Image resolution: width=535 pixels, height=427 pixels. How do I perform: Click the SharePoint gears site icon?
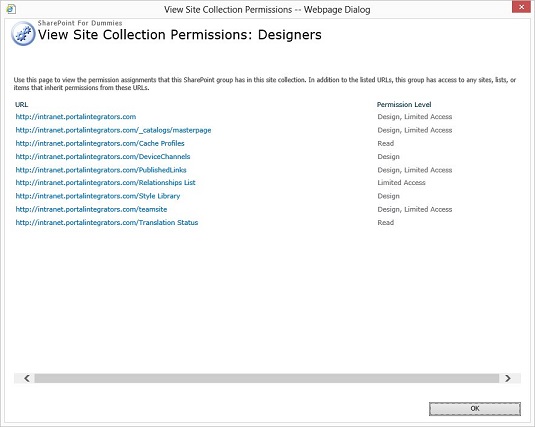click(23, 33)
